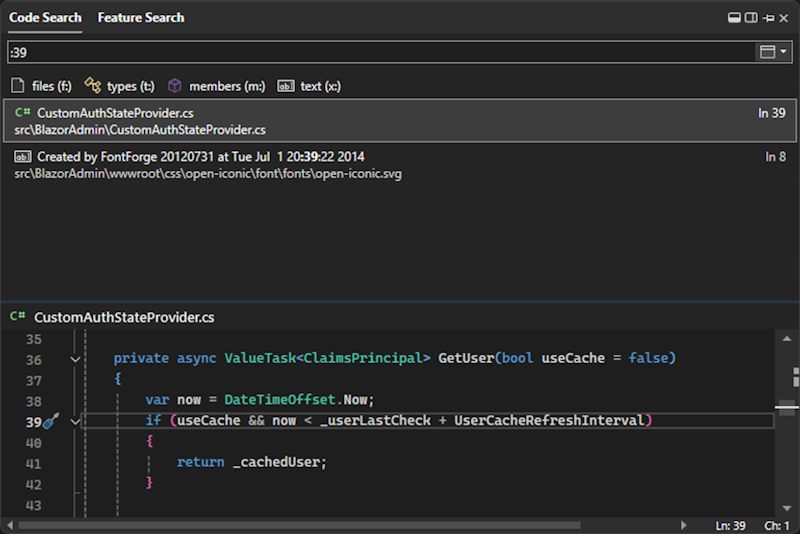Open the search box dropdown arrow
Image resolution: width=800 pixels, height=534 pixels.
pos(784,52)
